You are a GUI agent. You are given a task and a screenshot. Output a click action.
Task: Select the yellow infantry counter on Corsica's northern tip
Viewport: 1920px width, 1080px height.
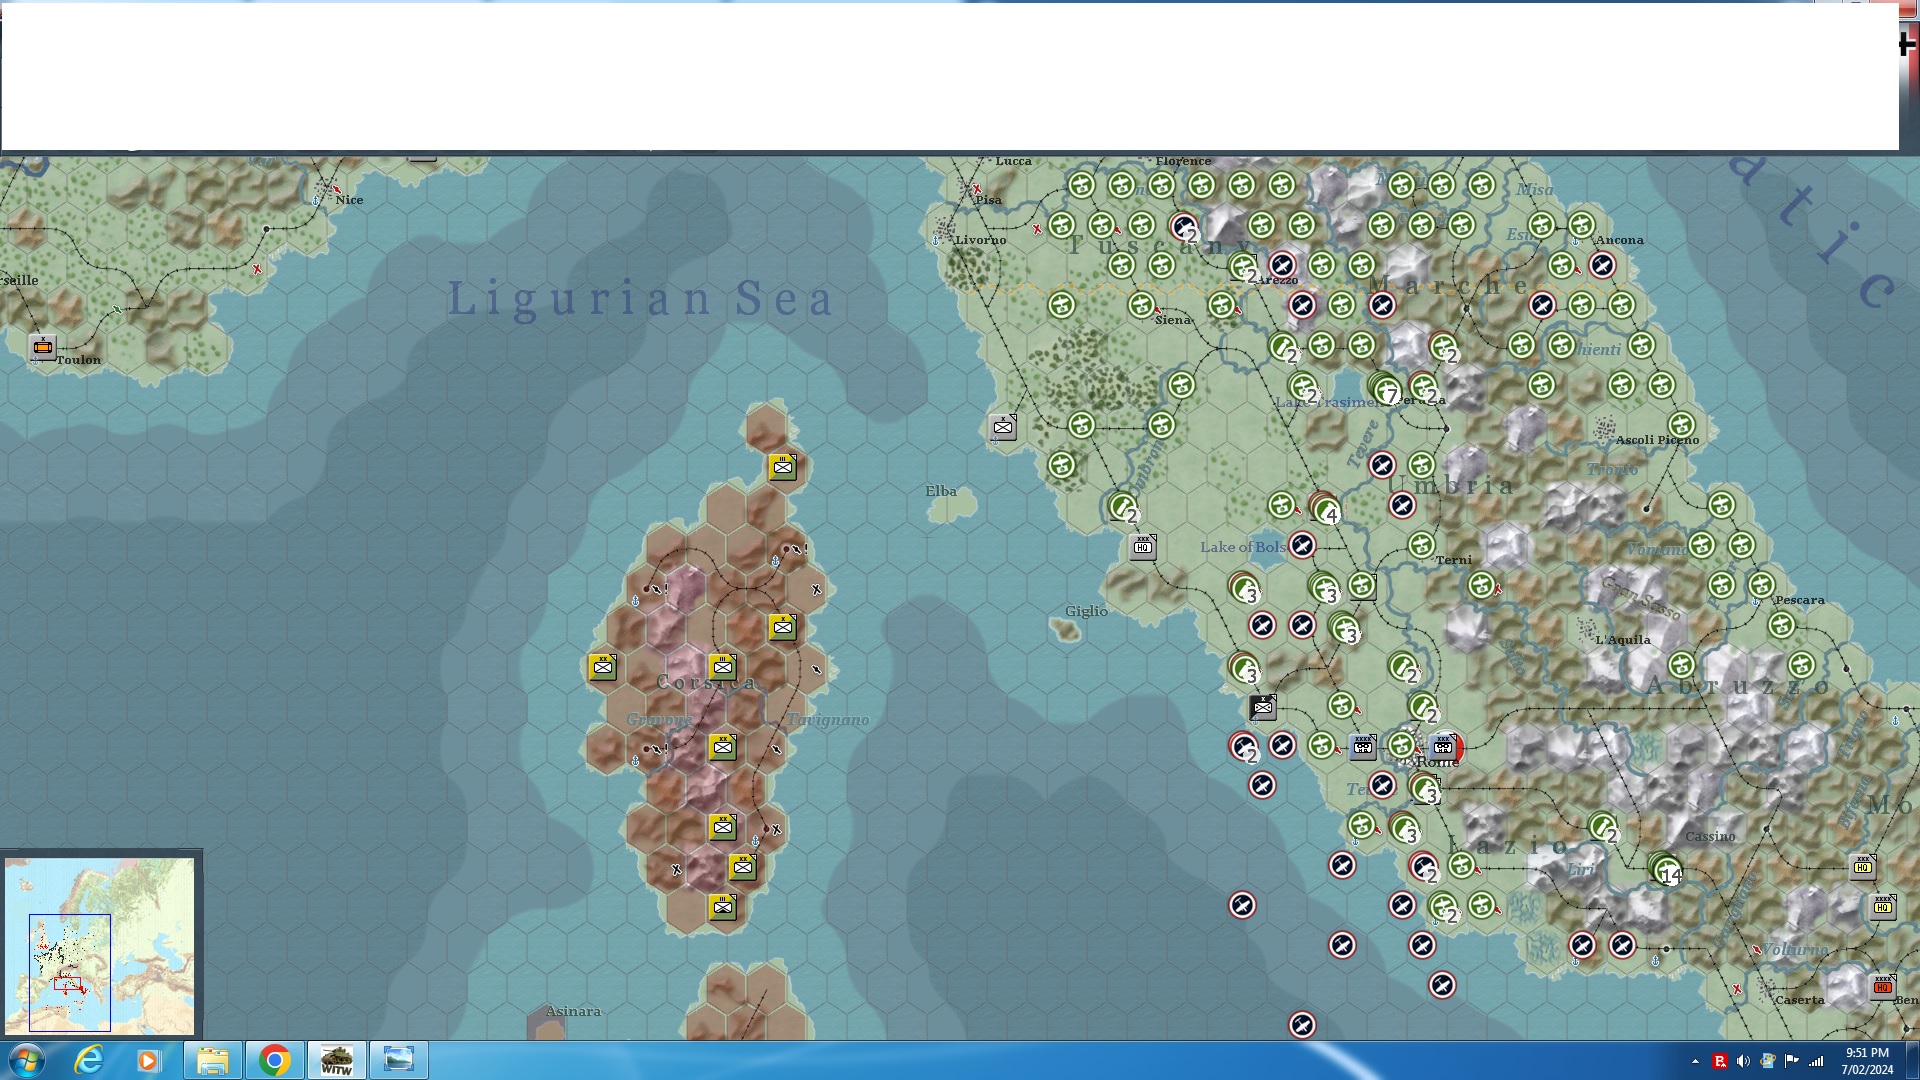pyautogui.click(x=783, y=466)
